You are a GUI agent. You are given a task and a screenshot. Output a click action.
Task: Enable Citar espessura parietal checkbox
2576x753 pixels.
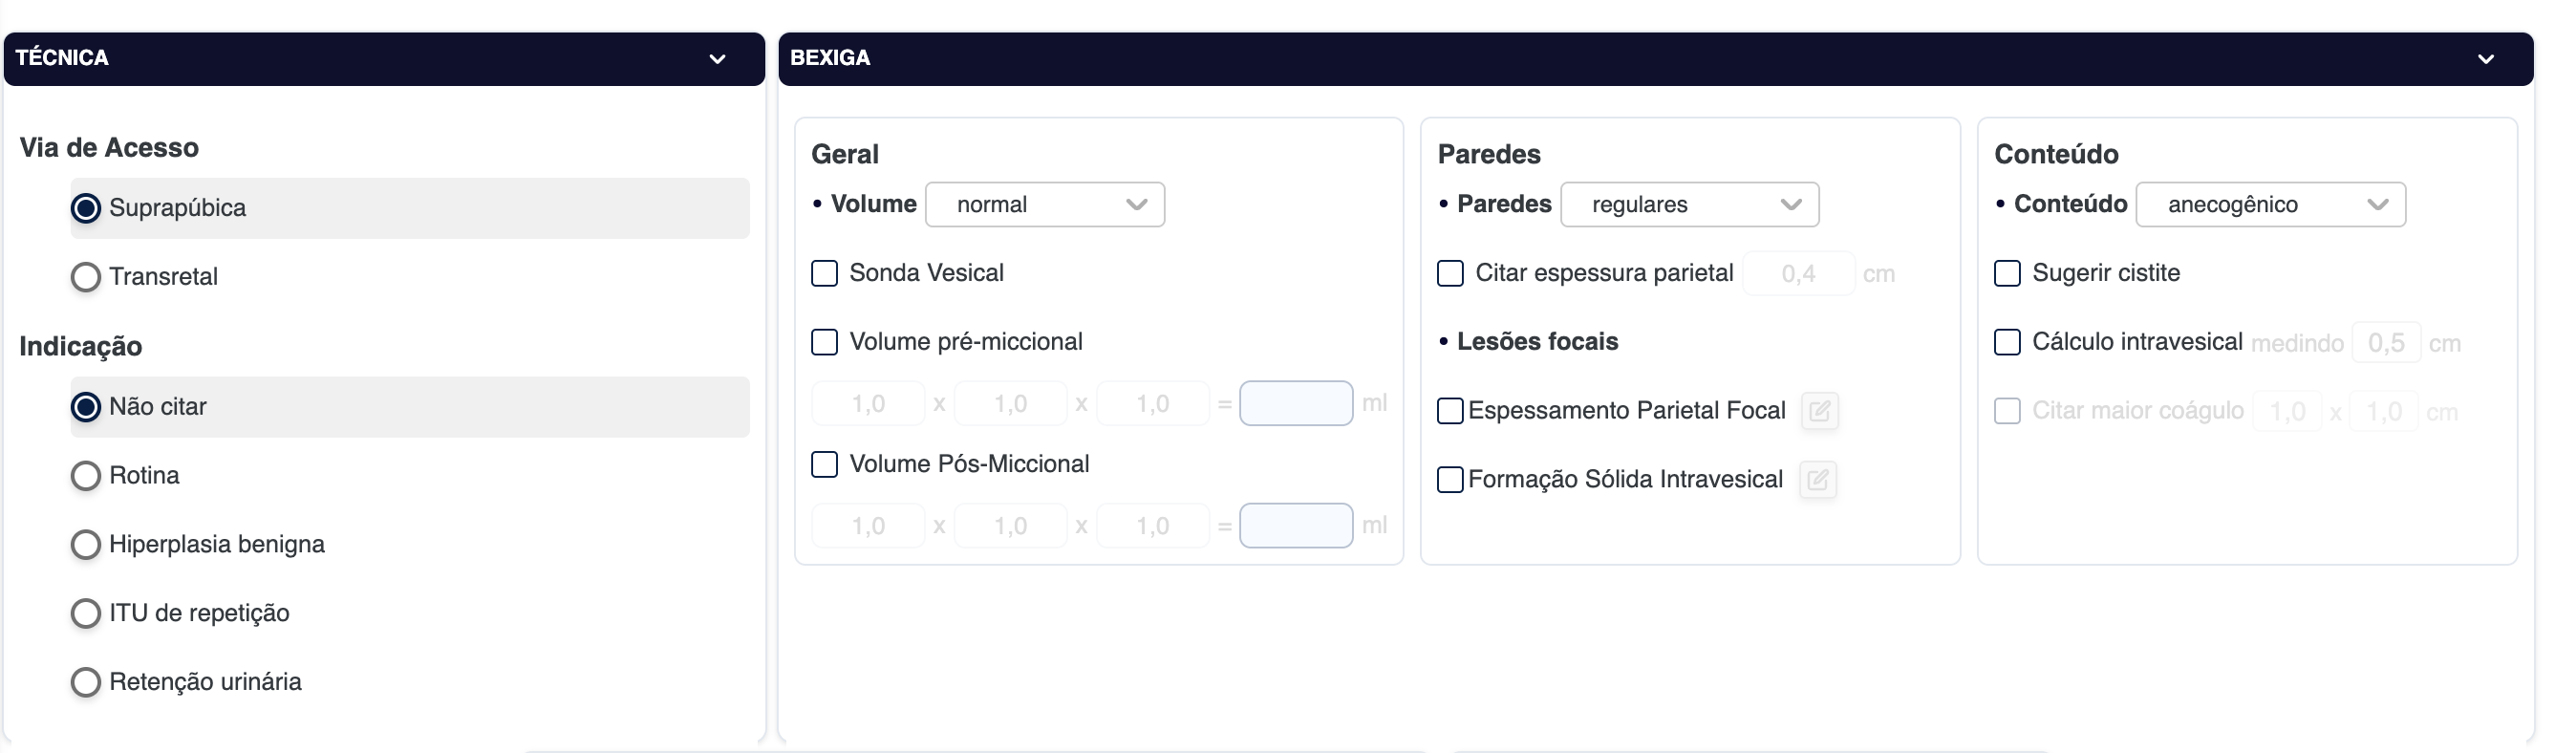(x=1450, y=274)
